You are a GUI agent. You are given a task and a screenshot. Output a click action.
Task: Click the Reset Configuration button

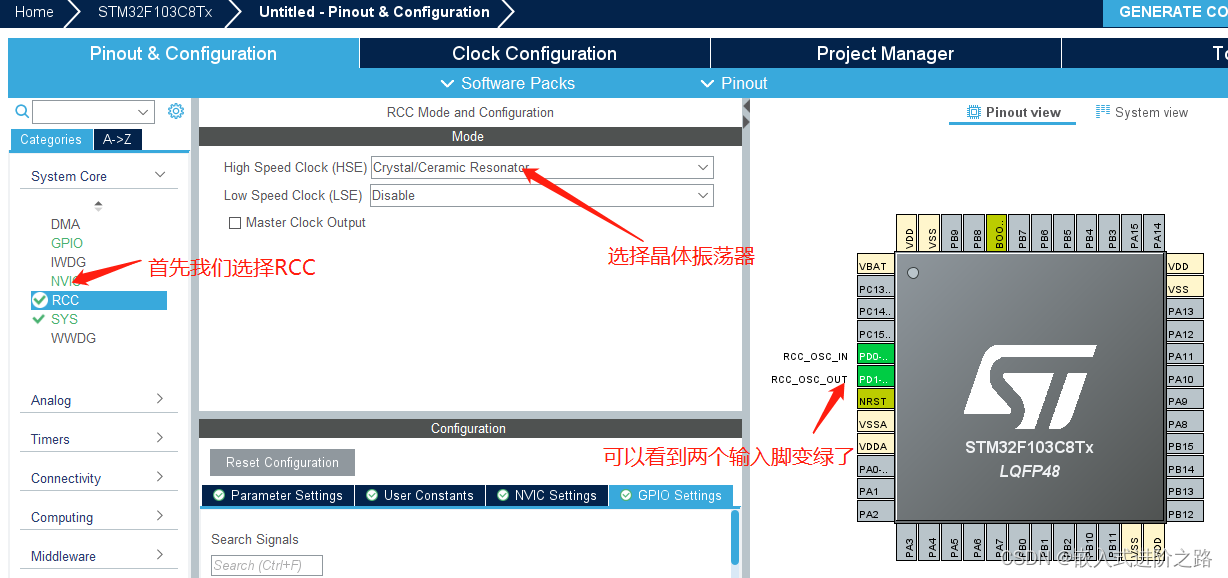(282, 462)
